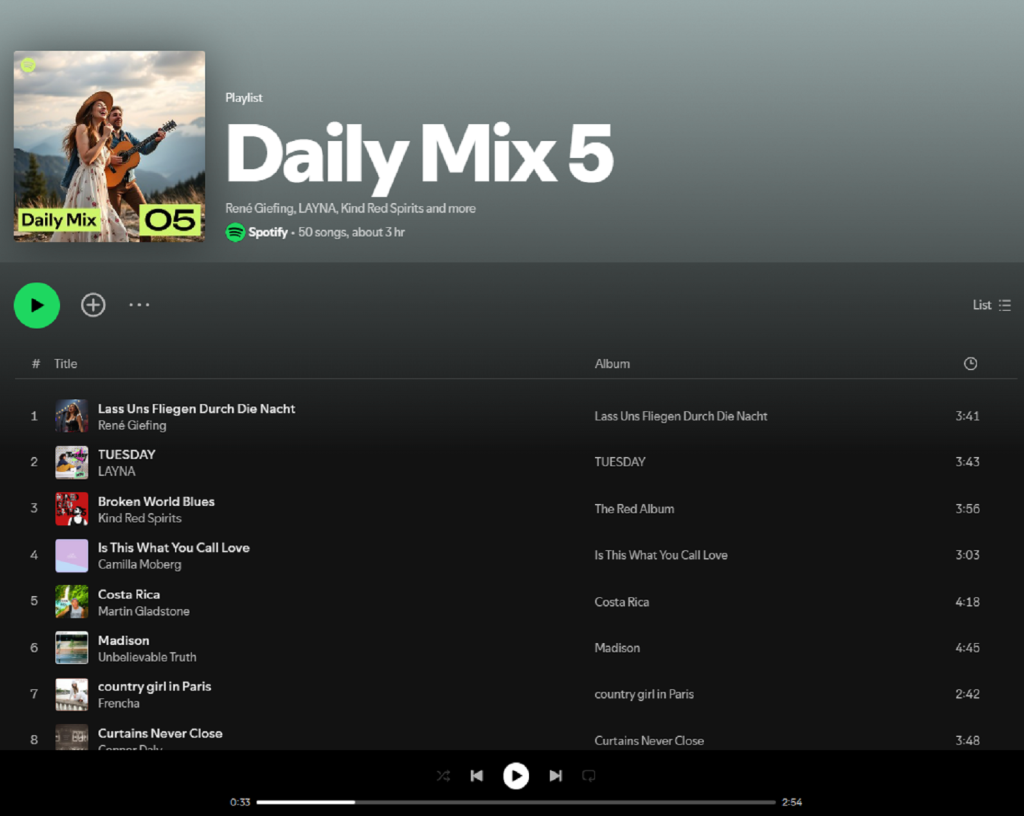Viewport: 1024px width, 816px height.
Task: Select song Is This What You Call Love
Action: pyautogui.click(x=174, y=548)
